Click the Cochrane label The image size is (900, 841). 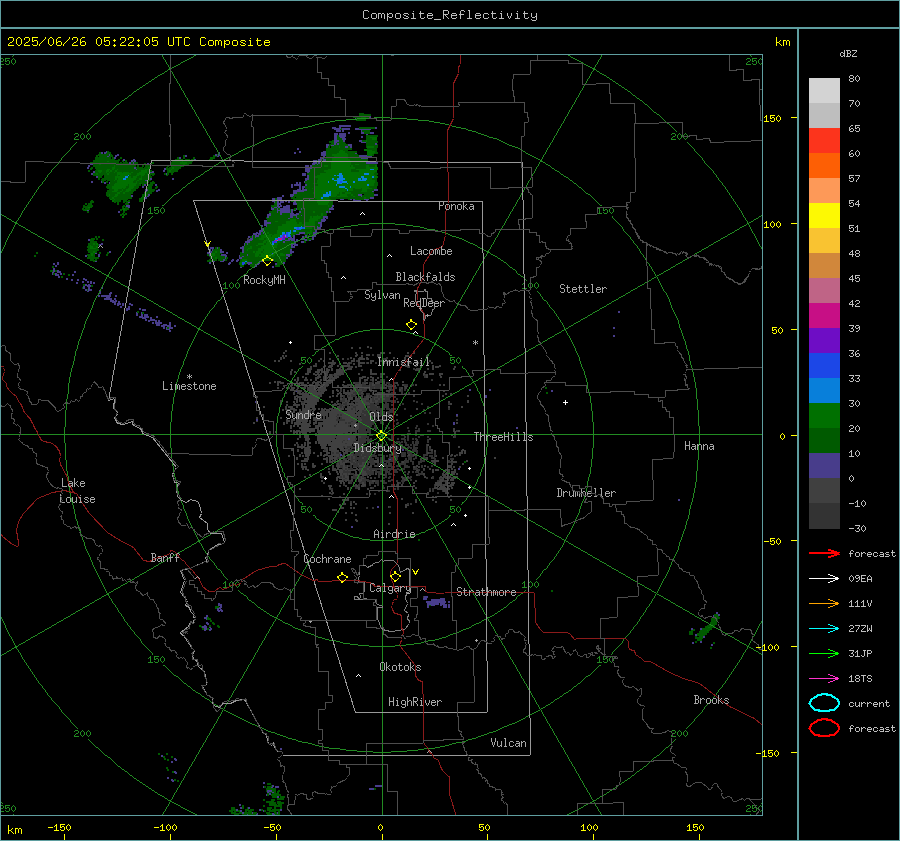tap(327, 559)
